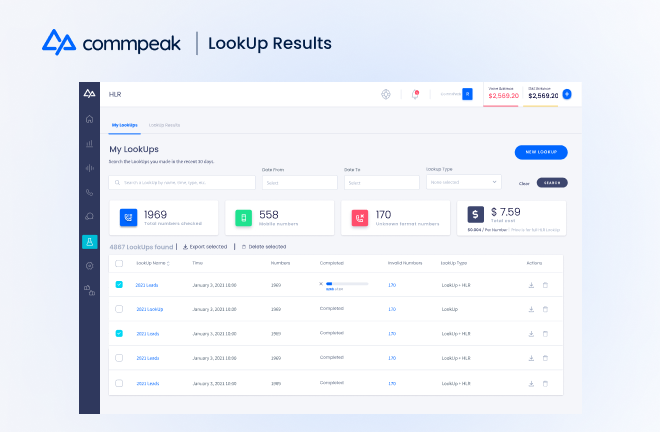Open the Date From select field
660x432 pixels.
pyautogui.click(x=300, y=183)
